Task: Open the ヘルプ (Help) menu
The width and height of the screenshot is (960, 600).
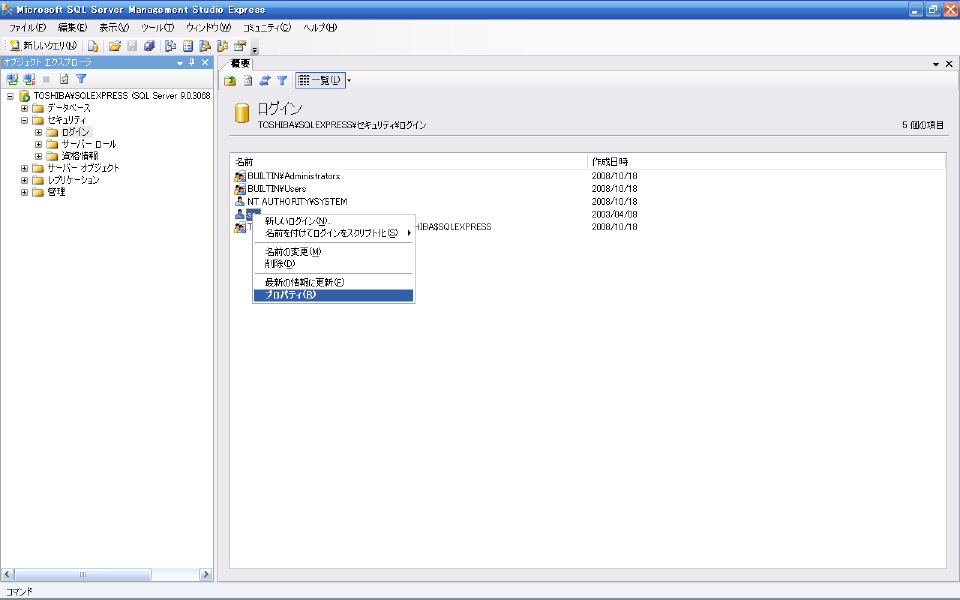Action: tap(320, 28)
